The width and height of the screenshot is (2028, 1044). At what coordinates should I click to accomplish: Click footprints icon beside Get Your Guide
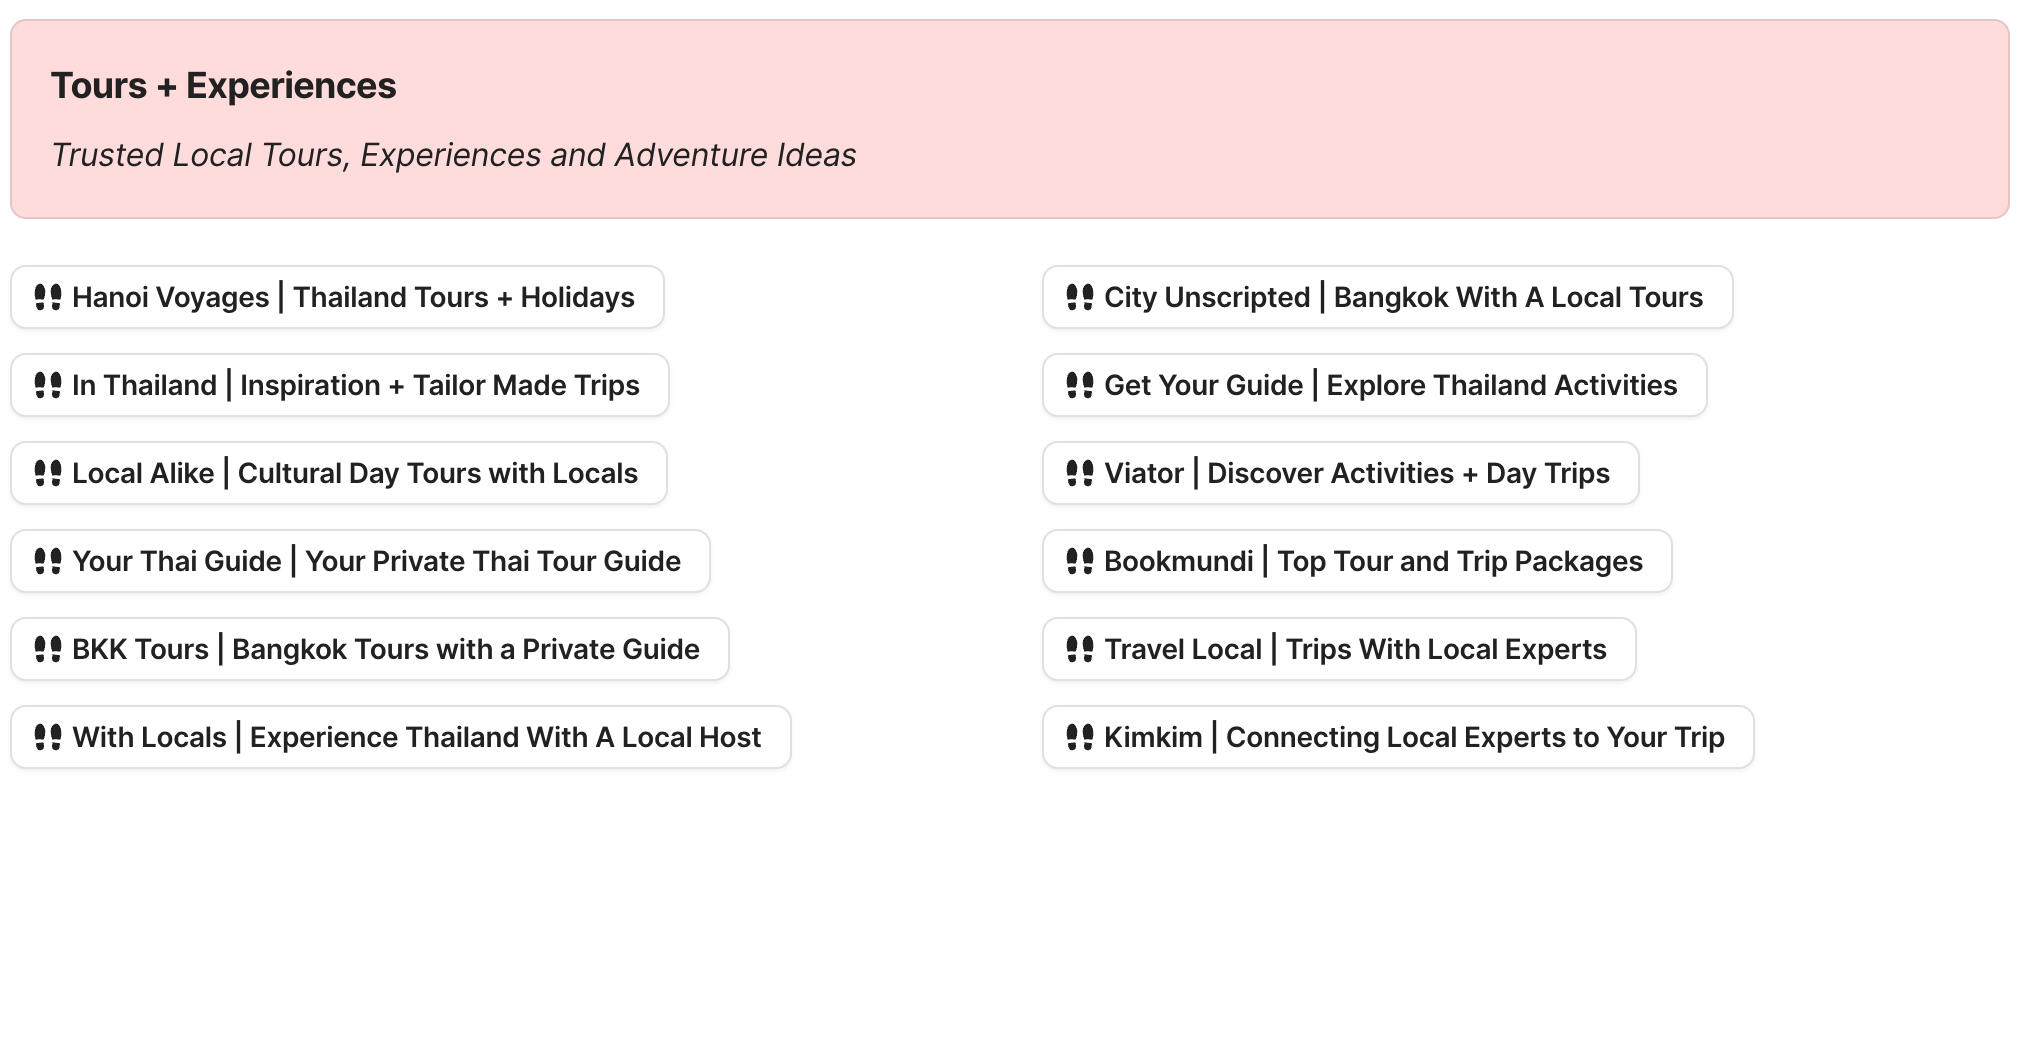click(1080, 385)
